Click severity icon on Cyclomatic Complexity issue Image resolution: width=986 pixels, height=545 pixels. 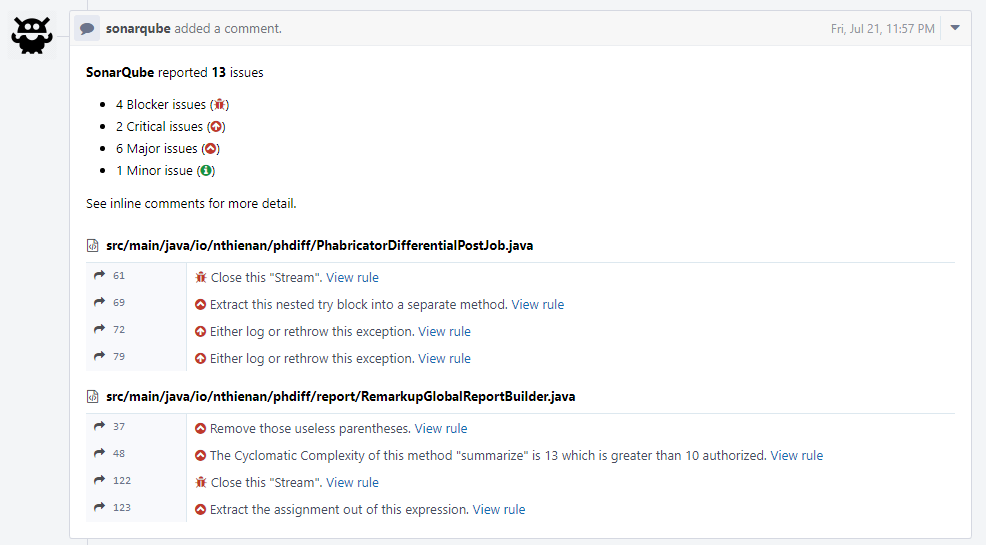(x=201, y=455)
